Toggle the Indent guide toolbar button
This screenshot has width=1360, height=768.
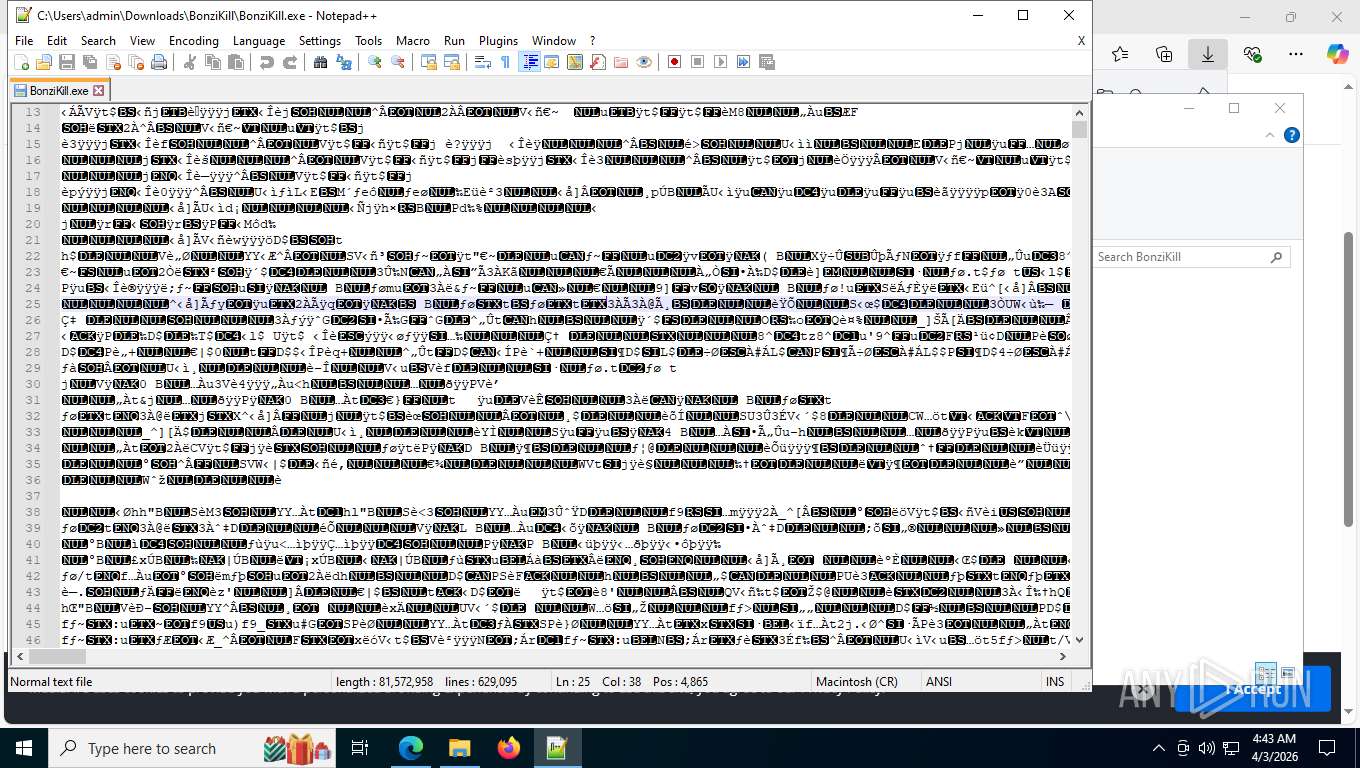click(x=530, y=62)
